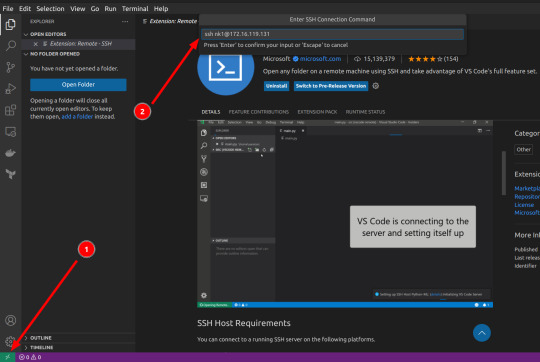The width and height of the screenshot is (540, 362).
Task: Click the Open Folder button
Action: [x=78, y=85]
